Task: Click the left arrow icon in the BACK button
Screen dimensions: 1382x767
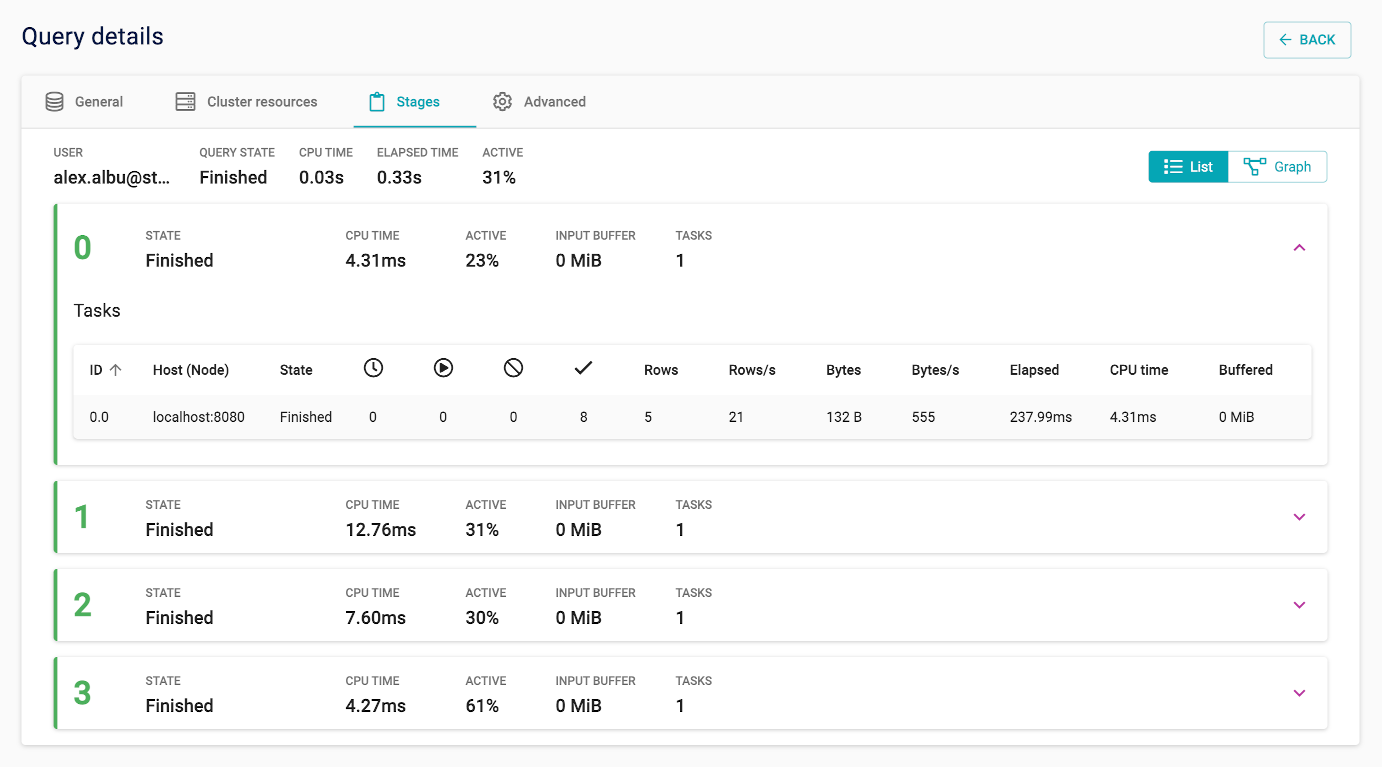Action: click(1287, 39)
